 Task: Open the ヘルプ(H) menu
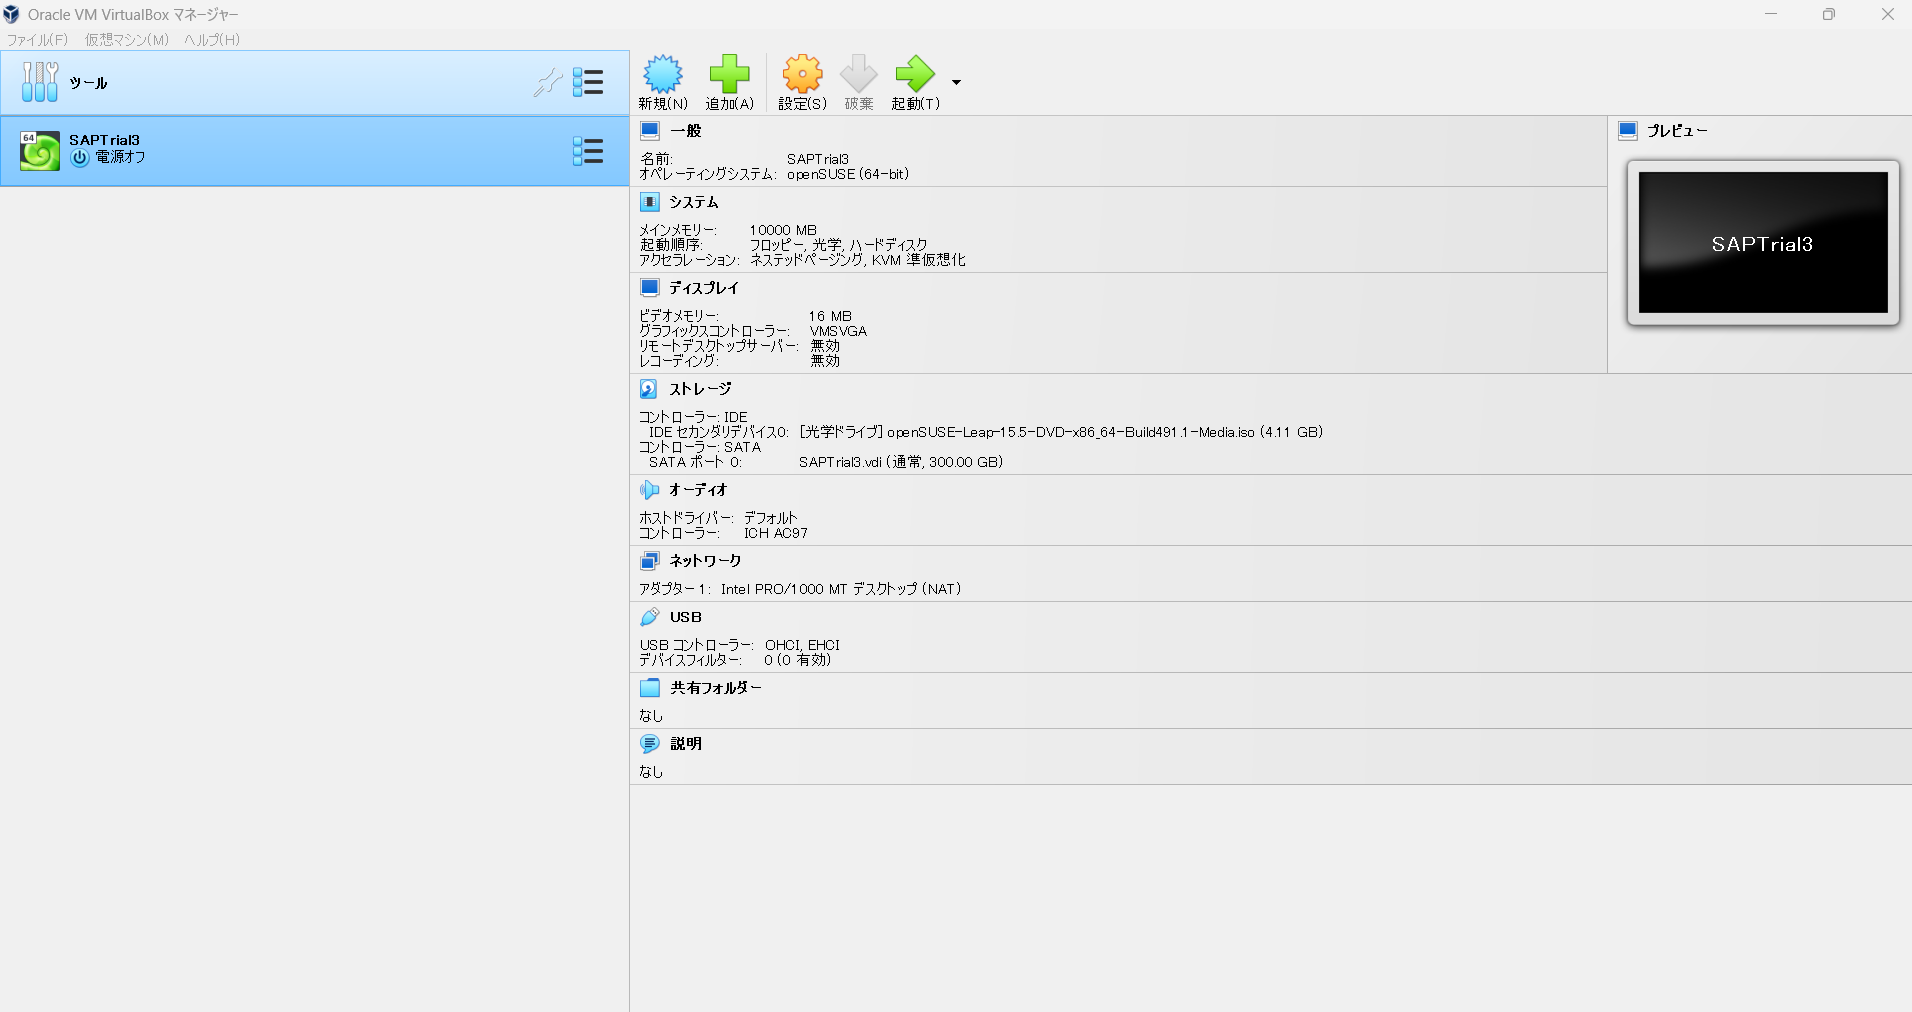[x=212, y=40]
